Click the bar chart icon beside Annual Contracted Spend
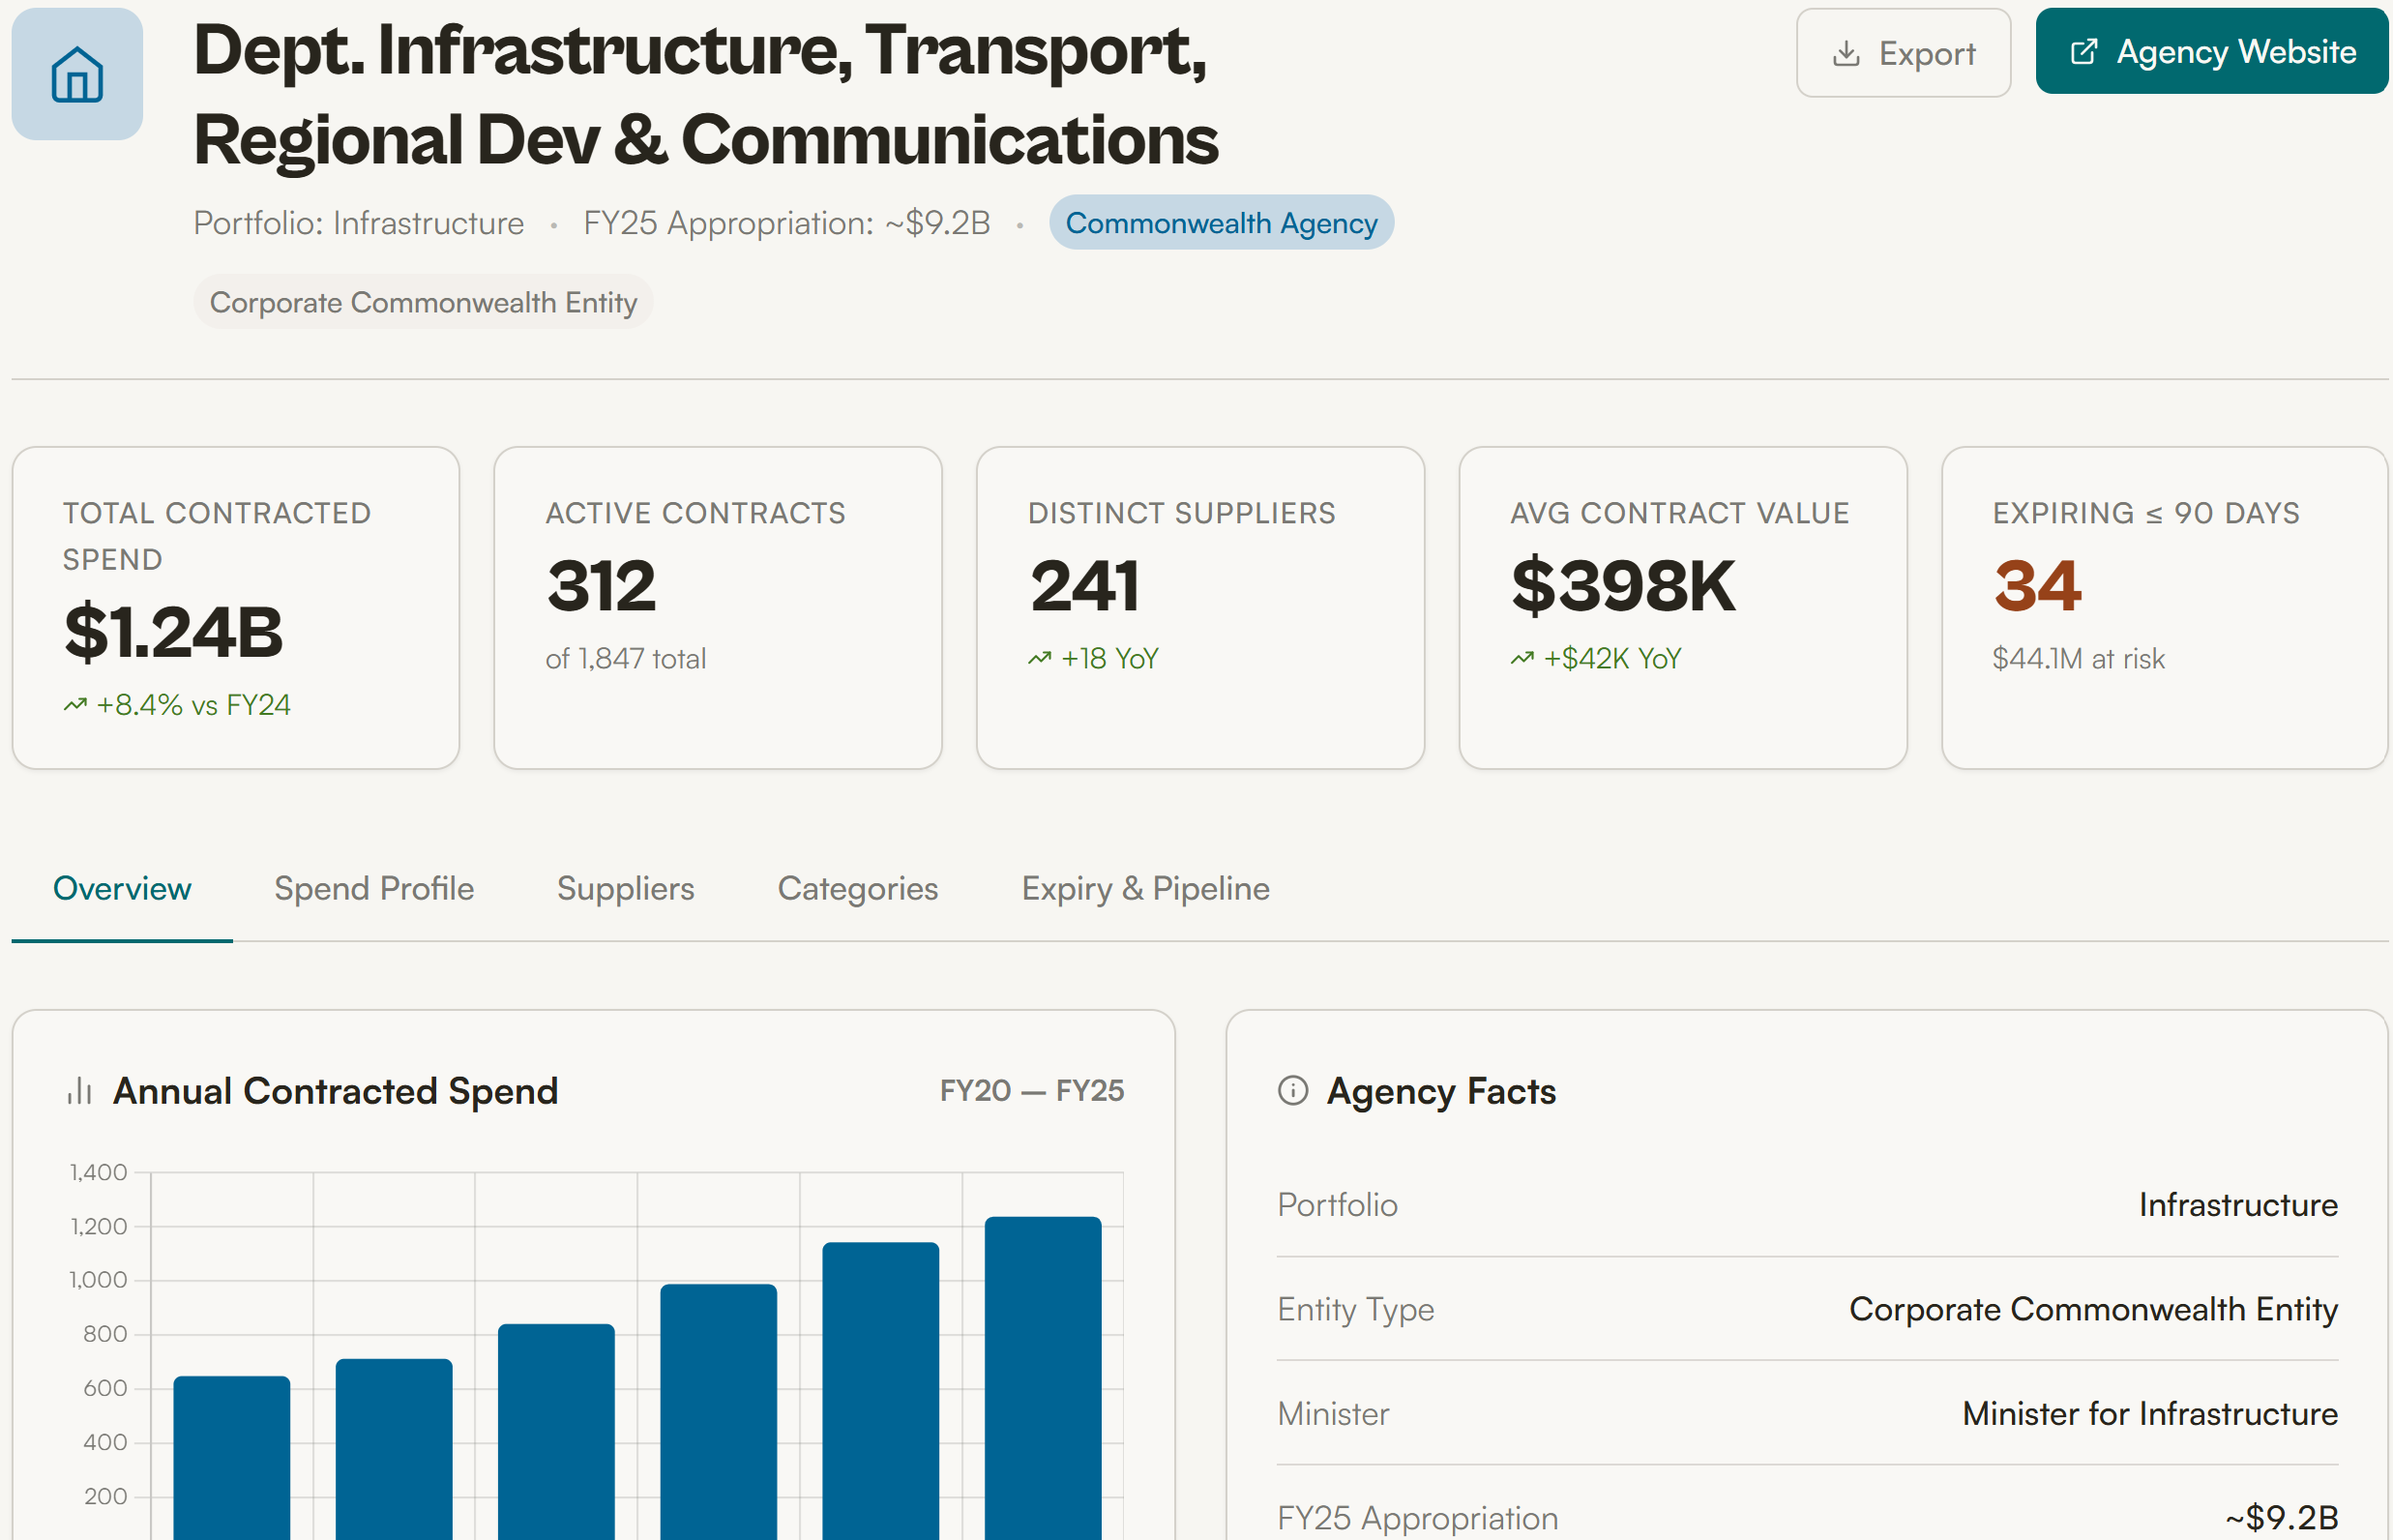 (80, 1091)
